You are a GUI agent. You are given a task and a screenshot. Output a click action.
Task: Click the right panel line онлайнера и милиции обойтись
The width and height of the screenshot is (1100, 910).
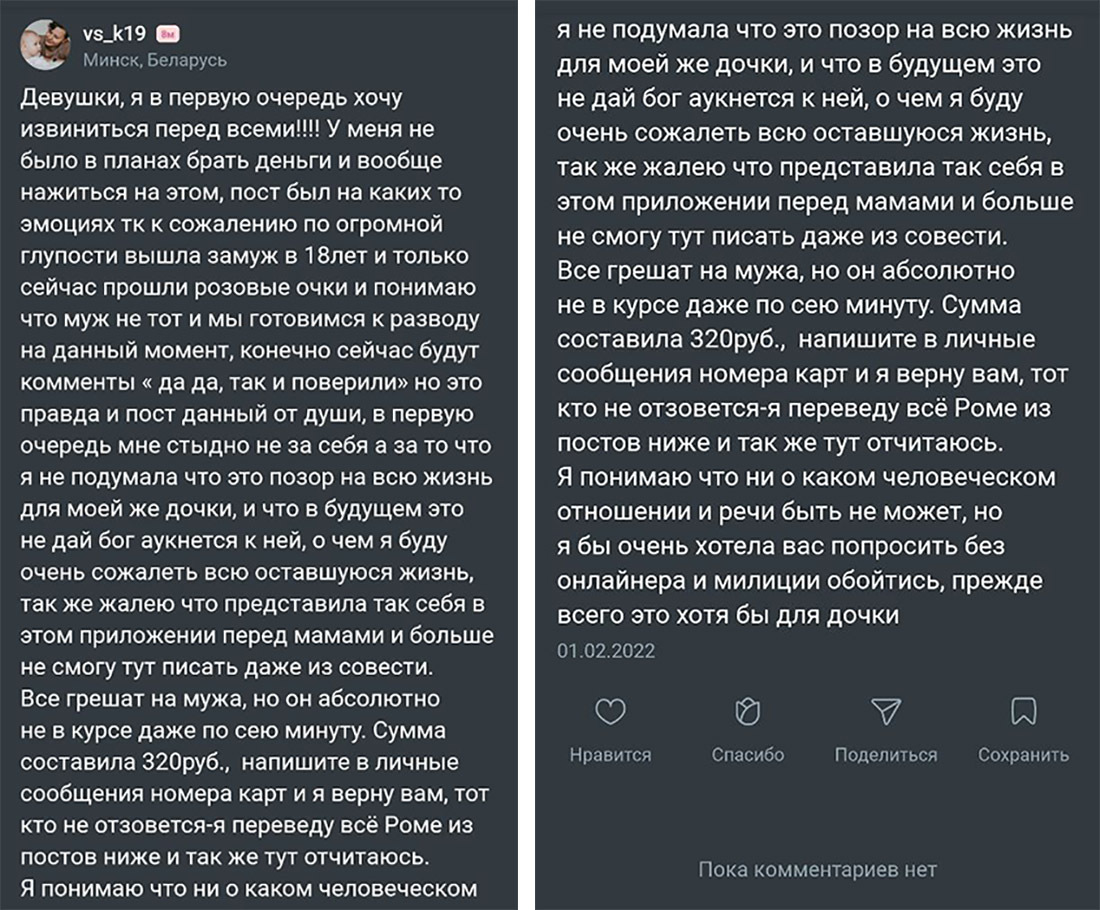tap(800, 581)
